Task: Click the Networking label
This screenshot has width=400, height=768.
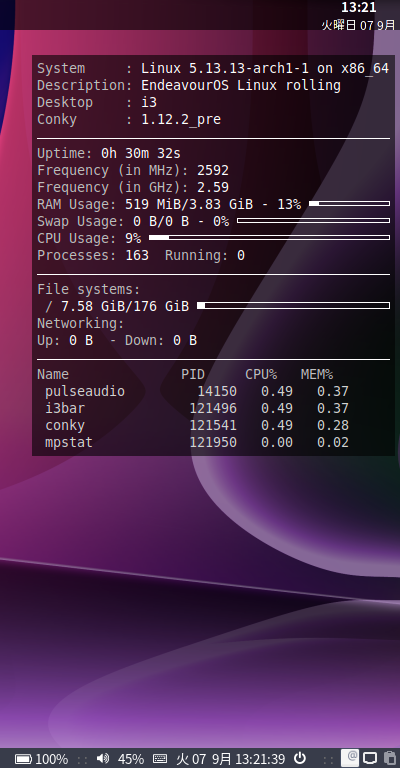Action: pyautogui.click(x=81, y=324)
